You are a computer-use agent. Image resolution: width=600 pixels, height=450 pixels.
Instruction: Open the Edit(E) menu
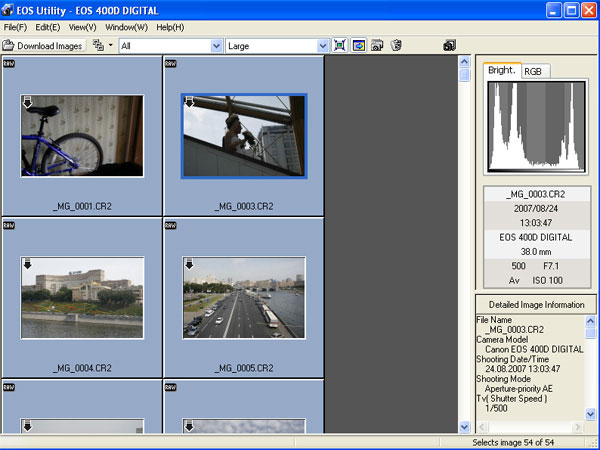48,28
